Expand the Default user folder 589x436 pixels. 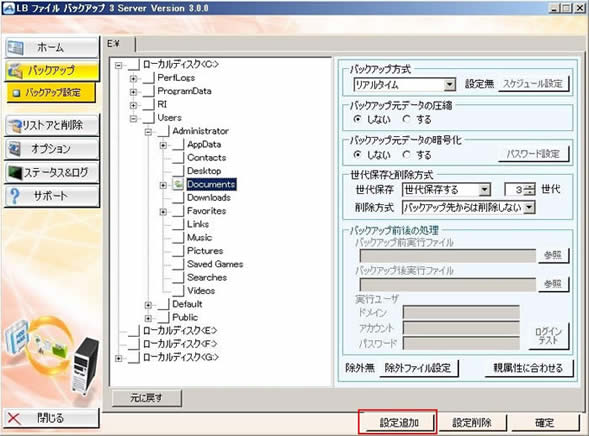[x=148, y=305]
